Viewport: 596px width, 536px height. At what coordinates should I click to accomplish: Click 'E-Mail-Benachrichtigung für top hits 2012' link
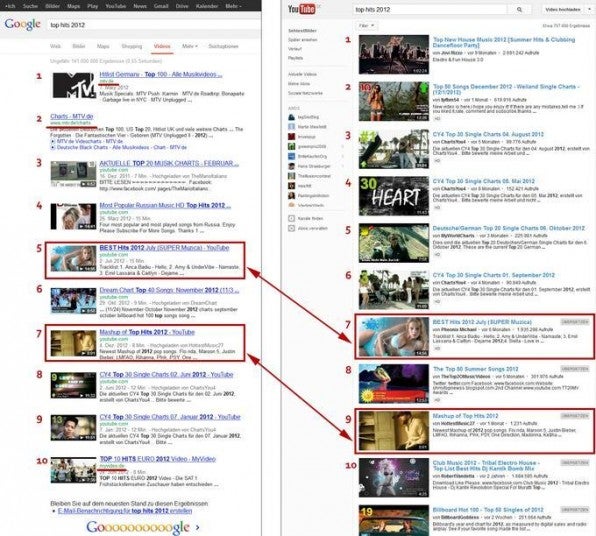click(x=125, y=511)
